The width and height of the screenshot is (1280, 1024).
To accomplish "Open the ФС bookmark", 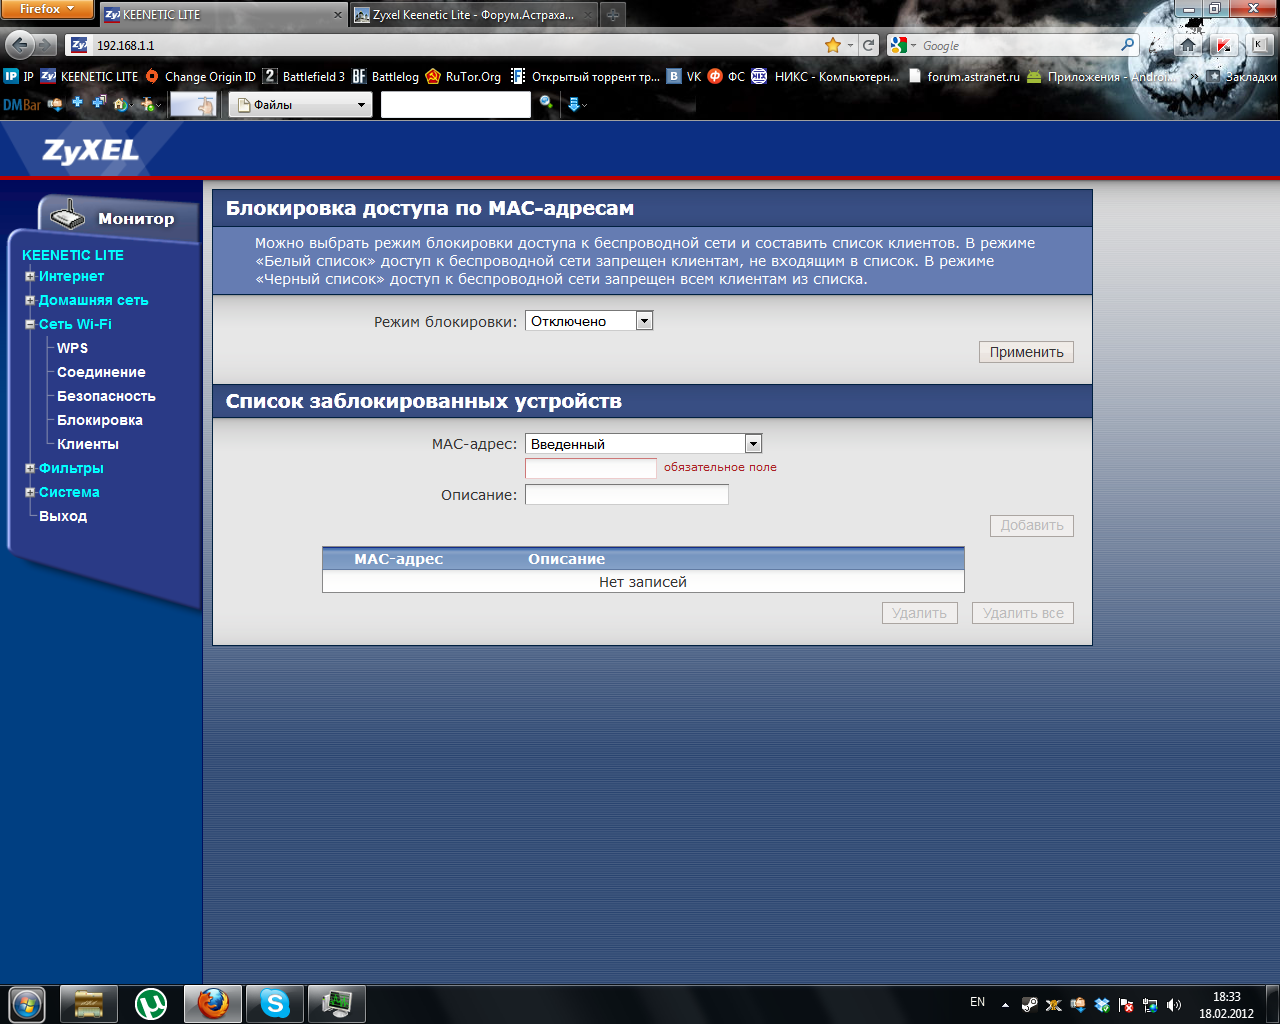I will click(727, 76).
